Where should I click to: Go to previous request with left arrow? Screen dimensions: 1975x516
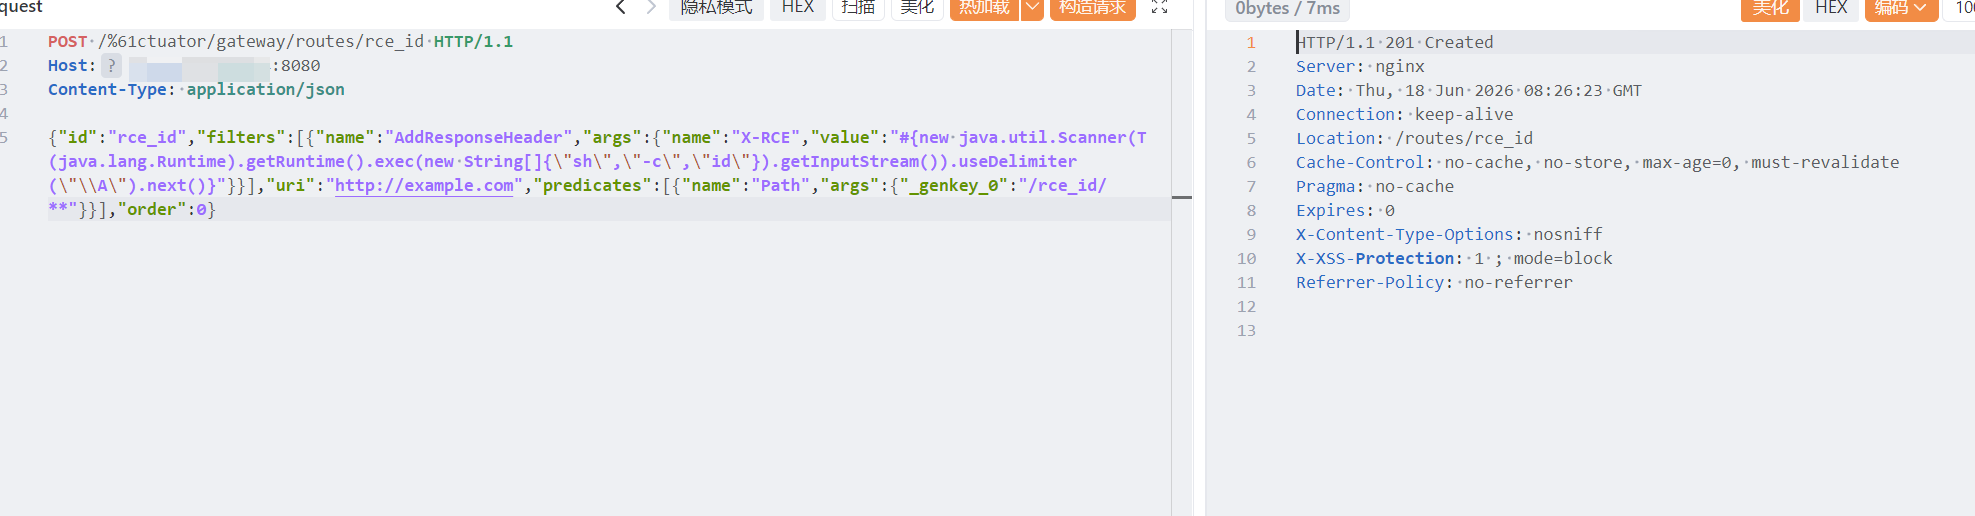pos(620,8)
